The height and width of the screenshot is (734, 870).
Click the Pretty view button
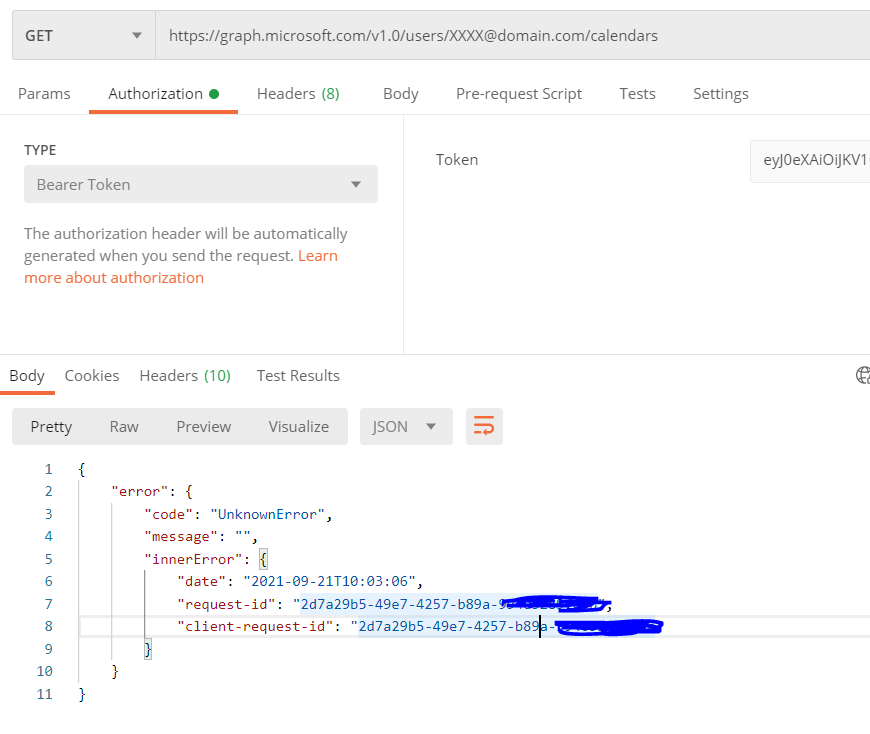pos(51,426)
